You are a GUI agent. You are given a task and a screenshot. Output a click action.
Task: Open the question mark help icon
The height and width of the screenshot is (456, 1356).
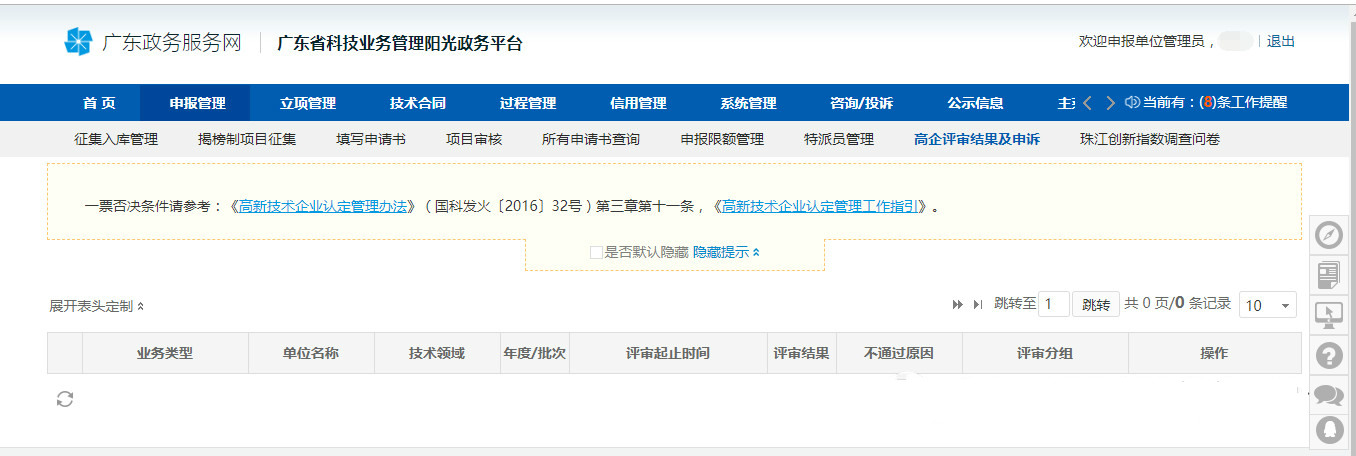(x=1329, y=354)
